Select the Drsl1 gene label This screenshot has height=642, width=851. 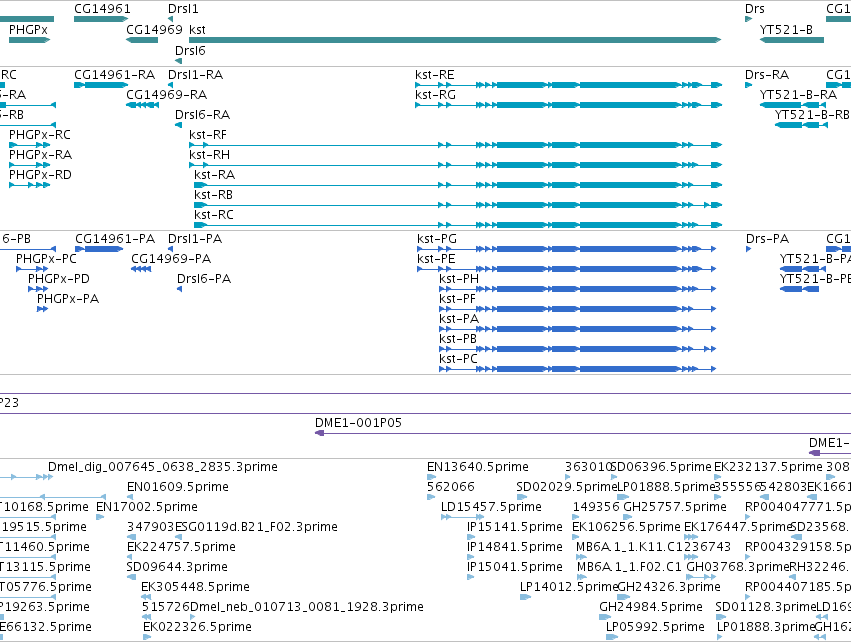pos(183,9)
